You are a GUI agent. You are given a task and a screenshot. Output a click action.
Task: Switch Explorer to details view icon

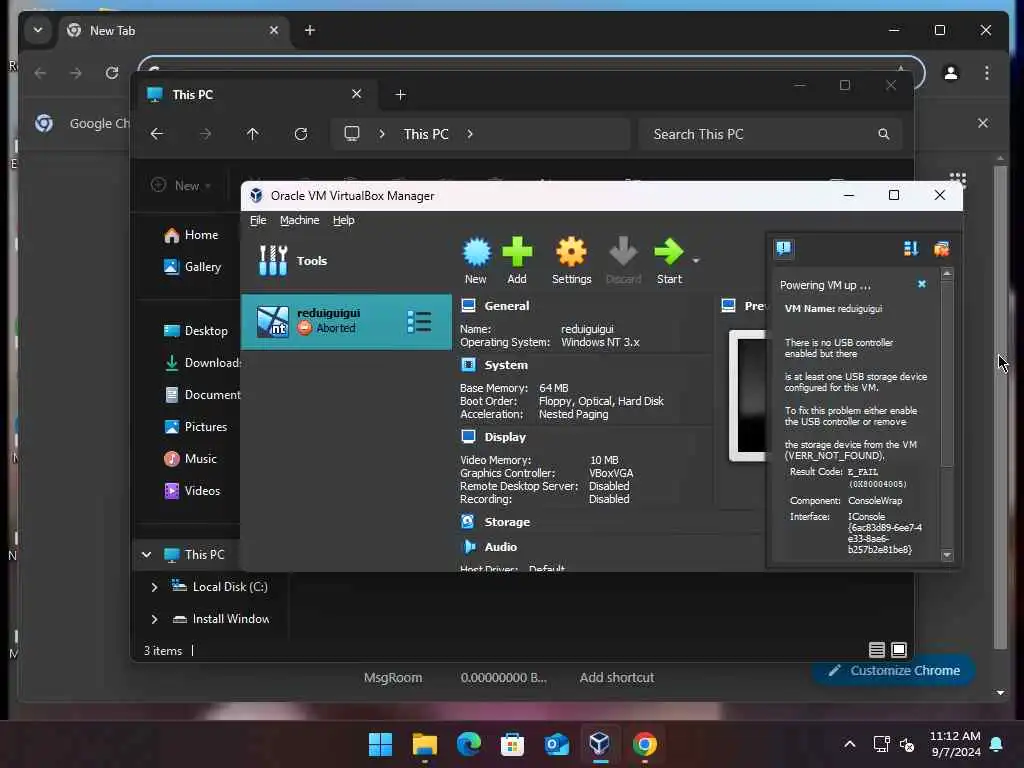point(876,650)
